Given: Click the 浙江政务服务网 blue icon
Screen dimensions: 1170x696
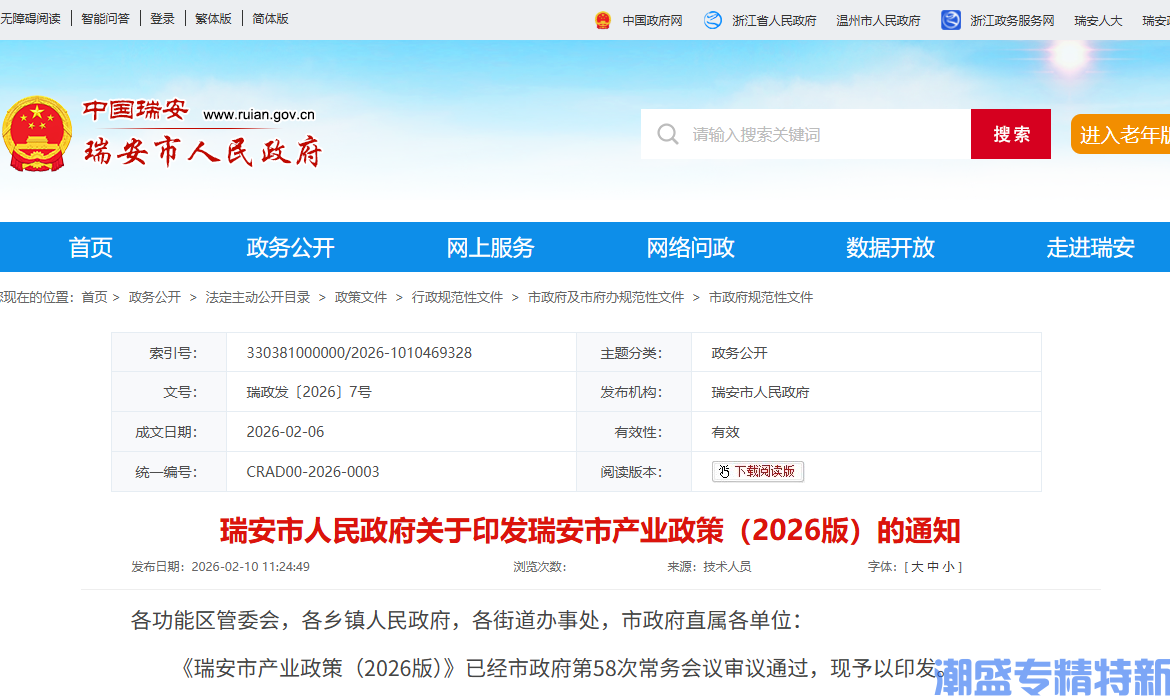Looking at the screenshot, I should pyautogui.click(x=949, y=19).
